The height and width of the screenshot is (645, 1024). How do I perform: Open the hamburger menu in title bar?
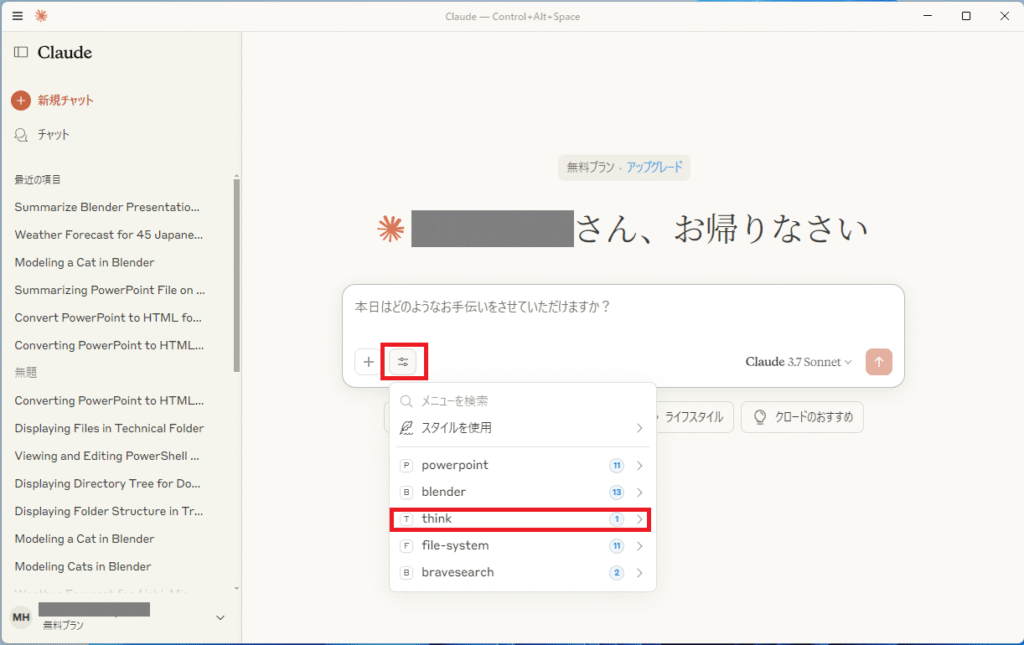18,16
